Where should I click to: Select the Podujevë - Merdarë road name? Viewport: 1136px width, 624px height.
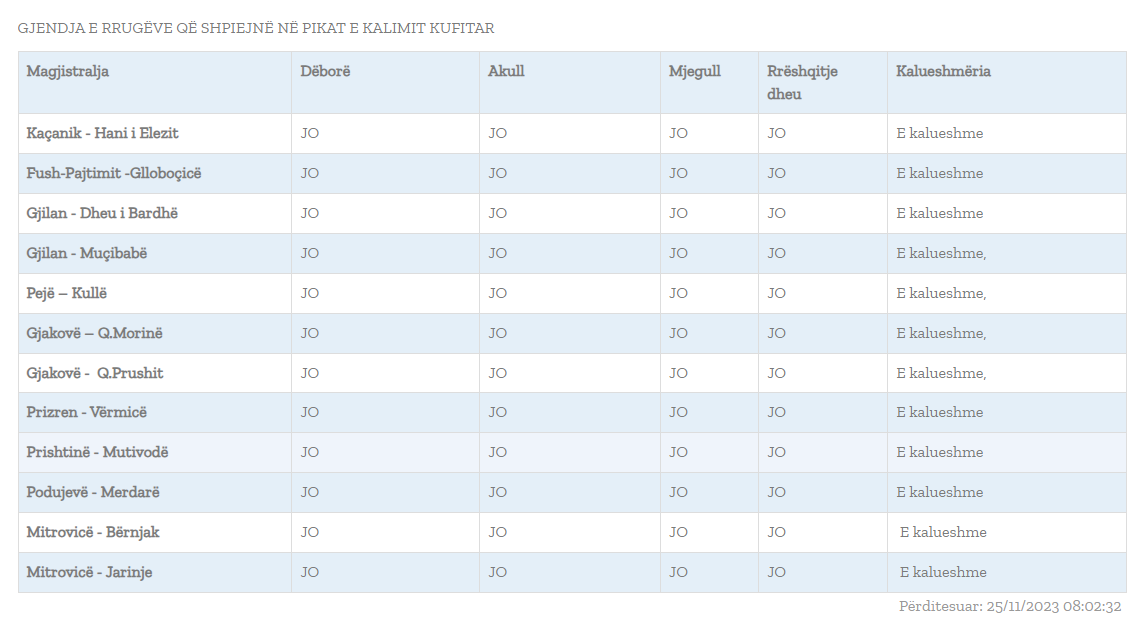tap(93, 492)
